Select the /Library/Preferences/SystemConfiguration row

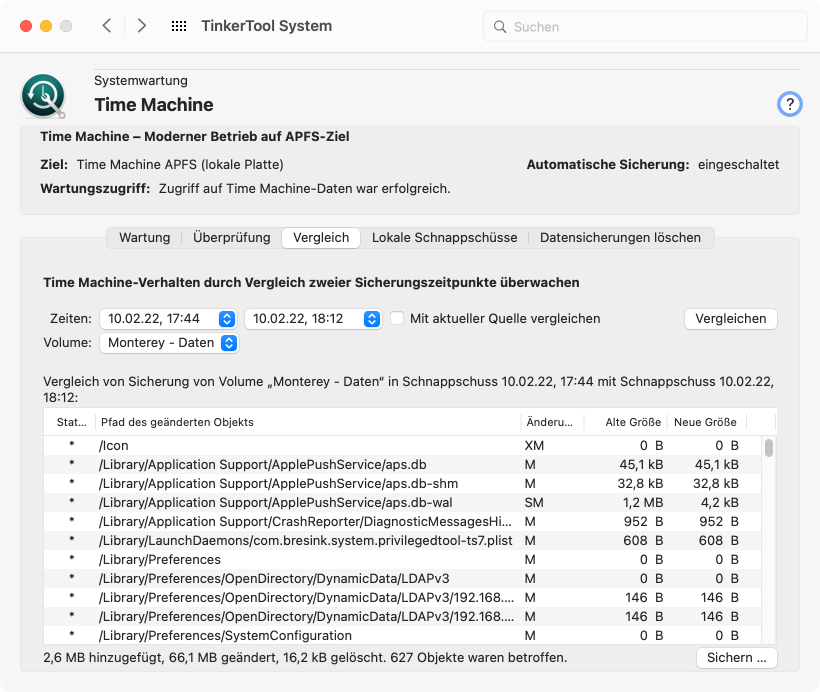403,636
